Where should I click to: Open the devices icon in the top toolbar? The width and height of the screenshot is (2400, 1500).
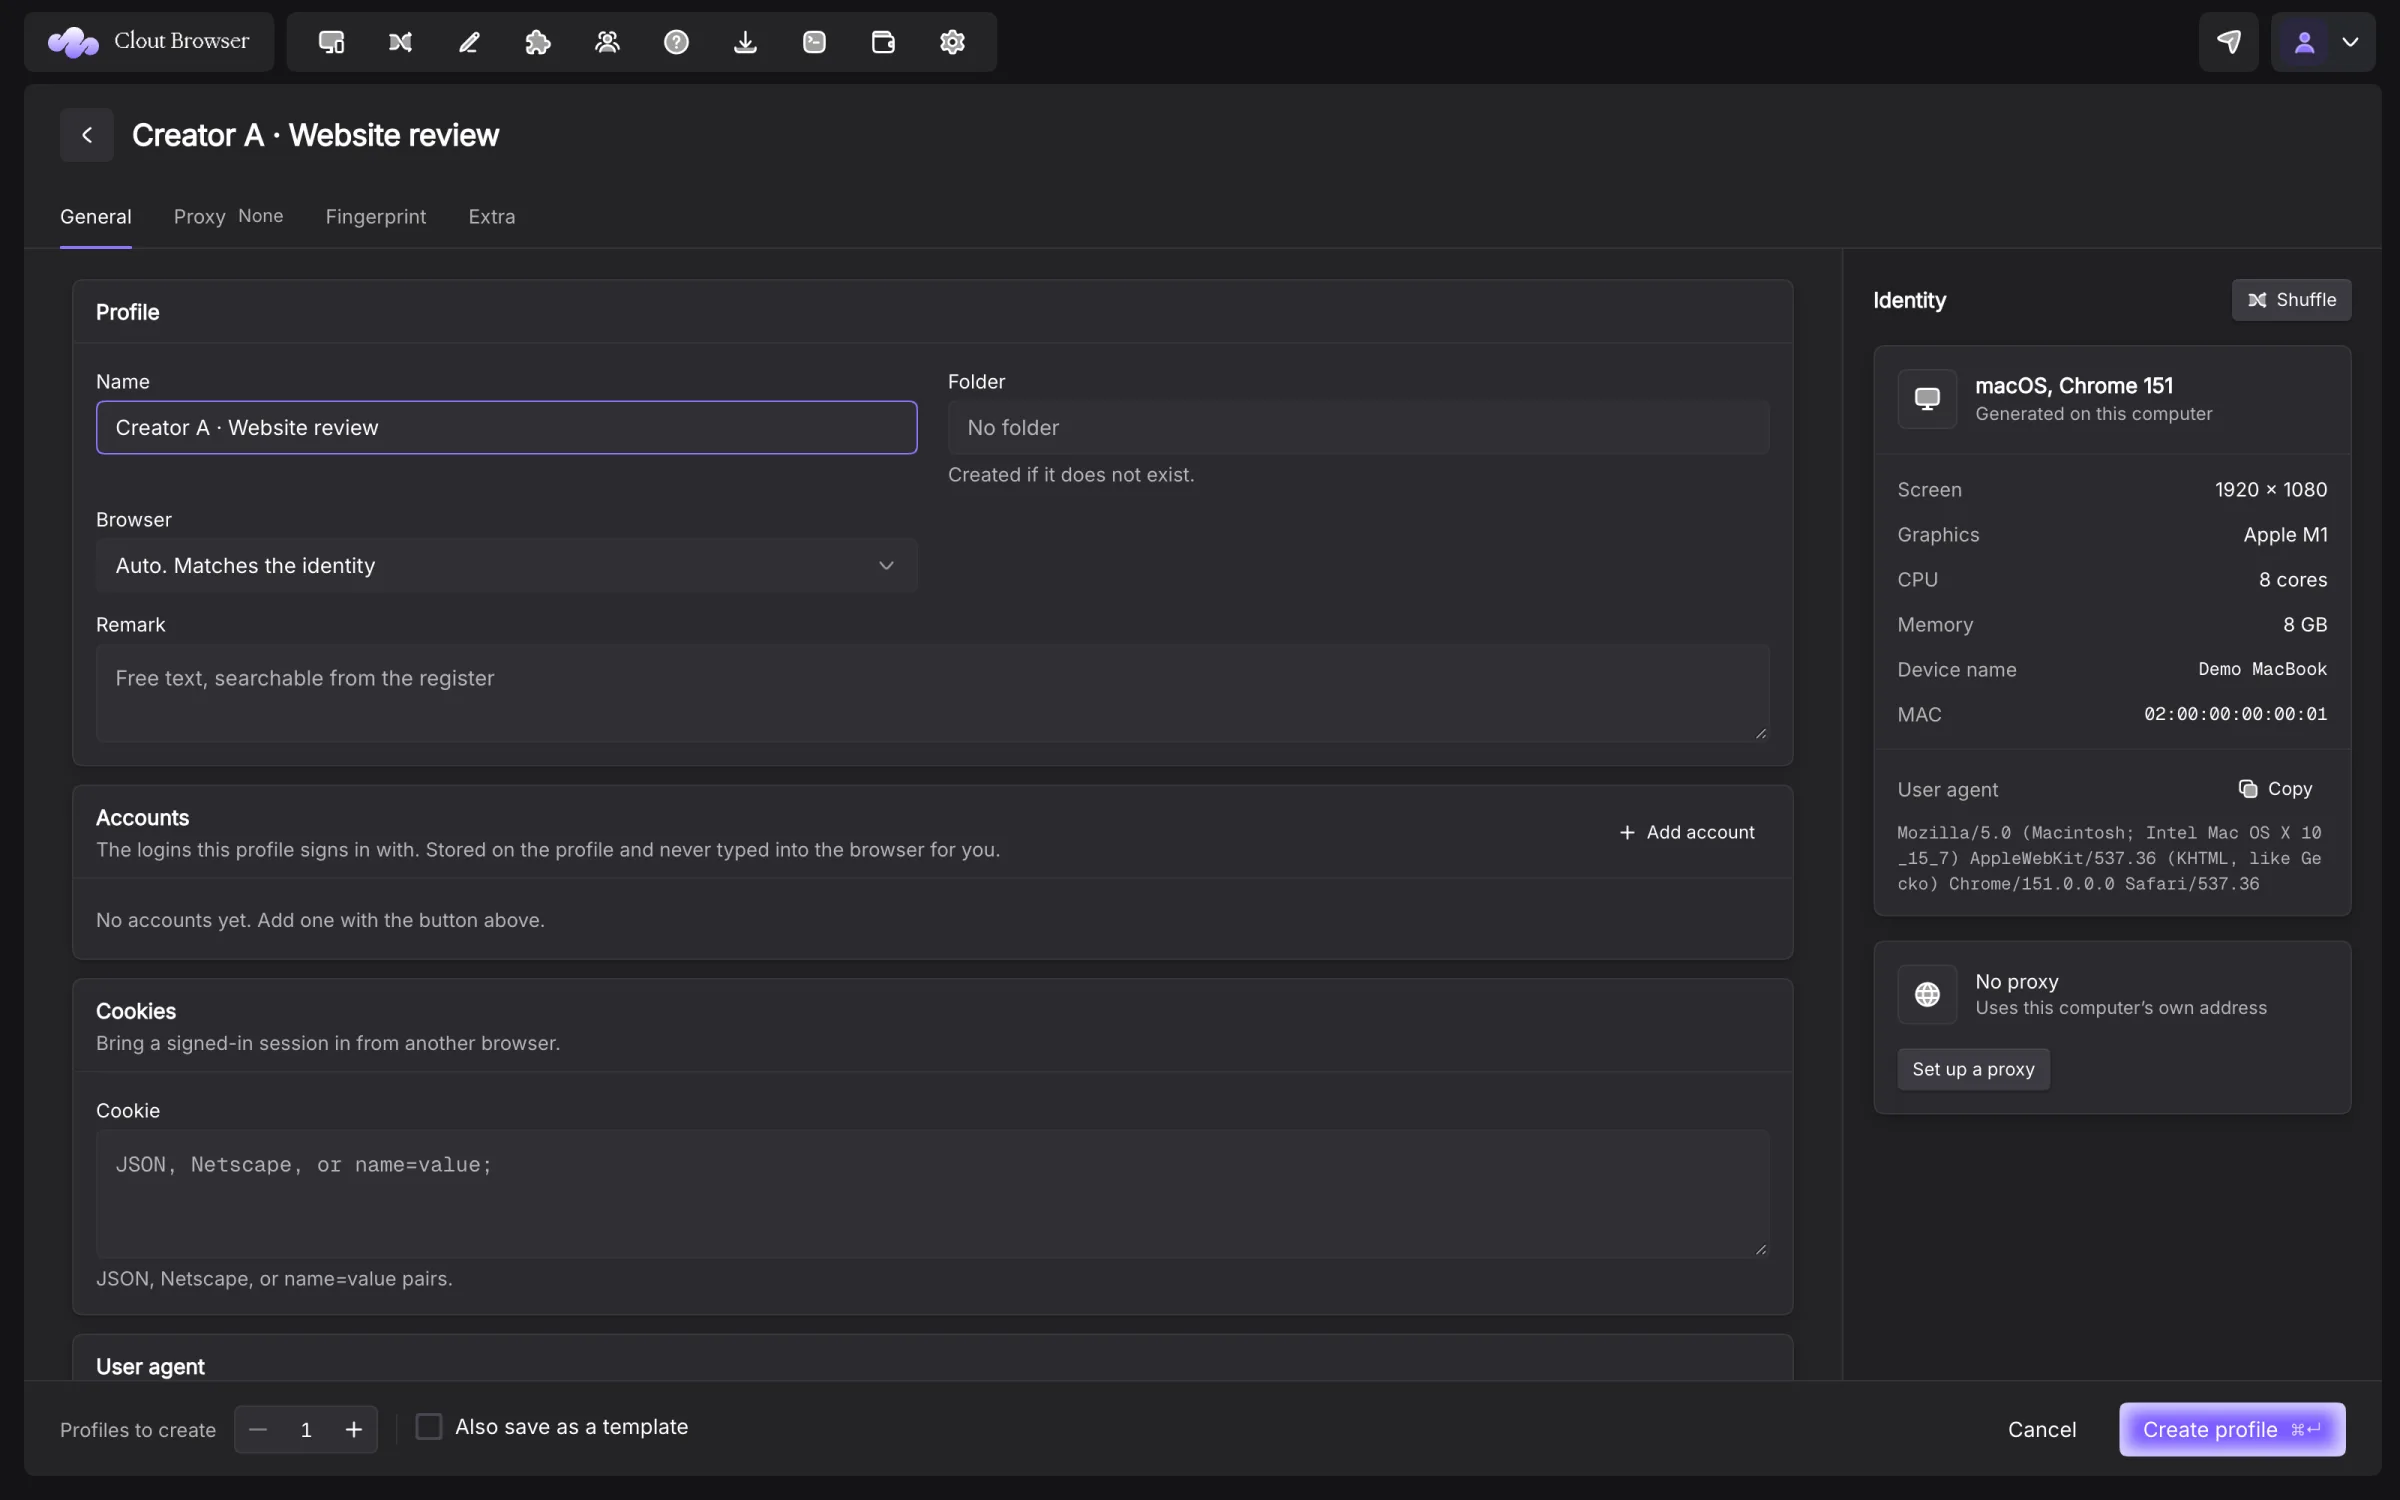tap(331, 42)
